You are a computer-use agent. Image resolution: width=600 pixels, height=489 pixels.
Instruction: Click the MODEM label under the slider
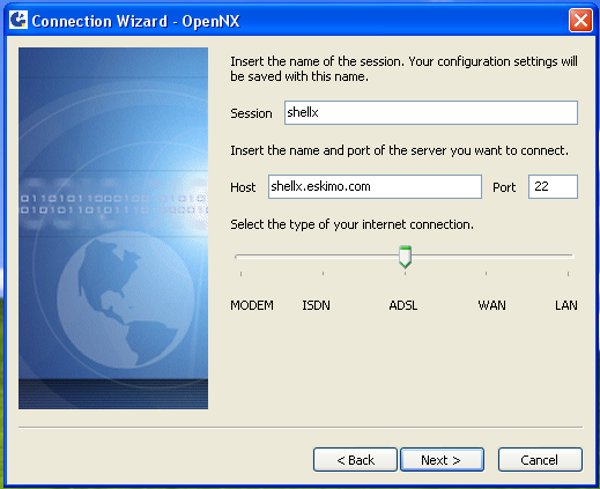click(x=252, y=305)
